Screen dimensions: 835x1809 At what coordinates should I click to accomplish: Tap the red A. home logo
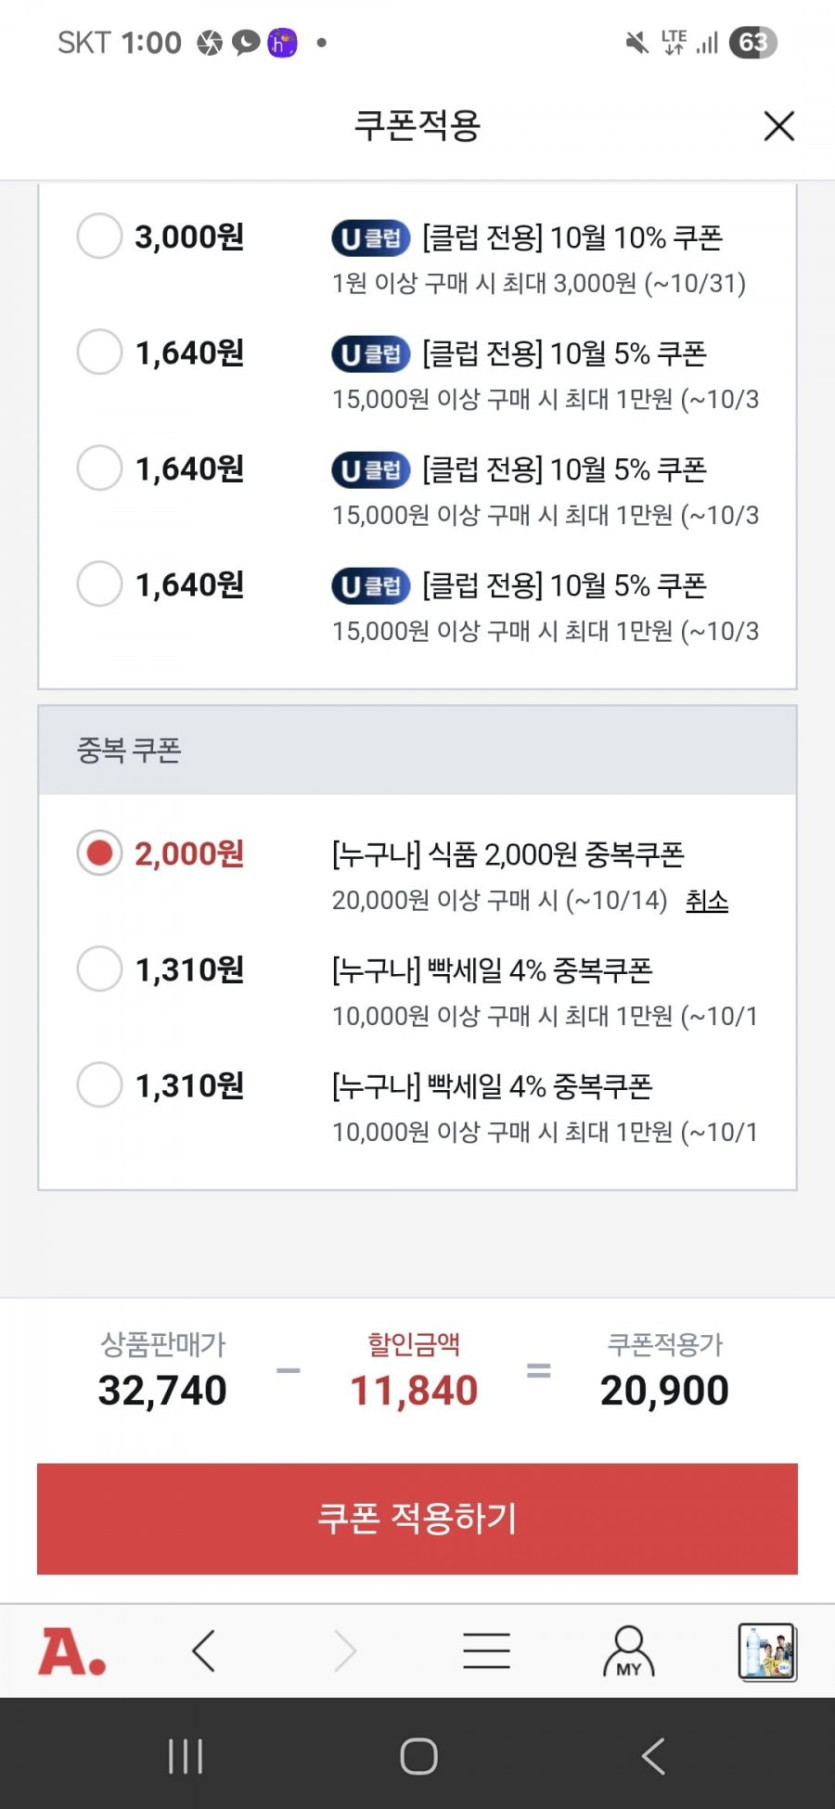pyautogui.click(x=72, y=1651)
